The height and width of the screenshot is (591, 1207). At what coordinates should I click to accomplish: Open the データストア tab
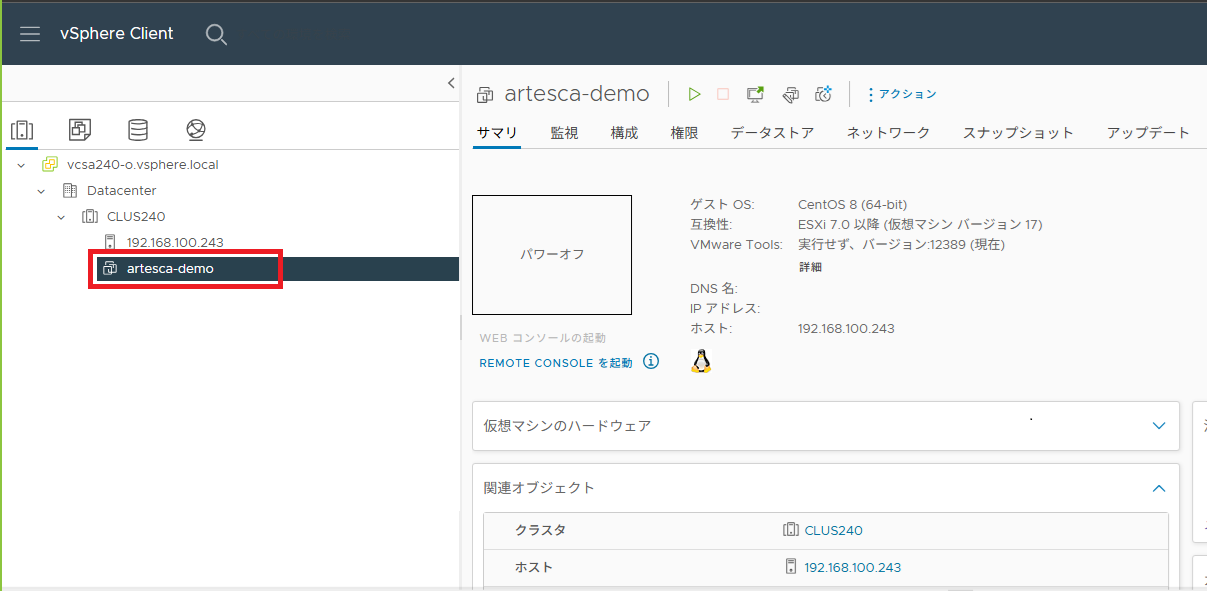click(x=772, y=133)
